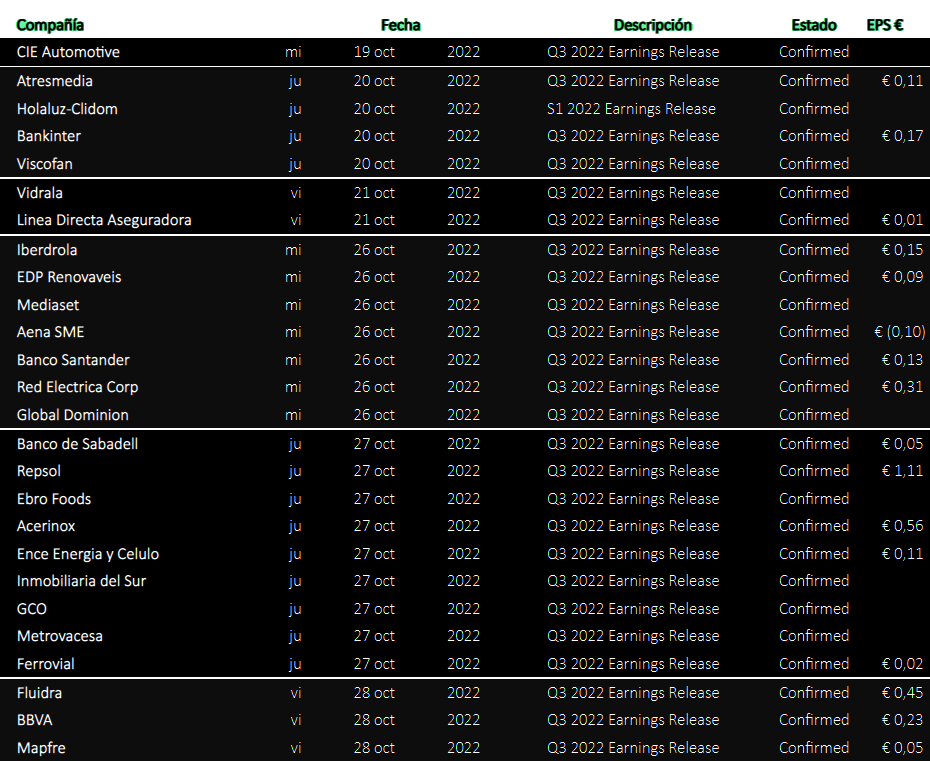Image resolution: width=930 pixels, height=761 pixels.
Task: Select the Banco Santander company cell
Action: click(73, 360)
